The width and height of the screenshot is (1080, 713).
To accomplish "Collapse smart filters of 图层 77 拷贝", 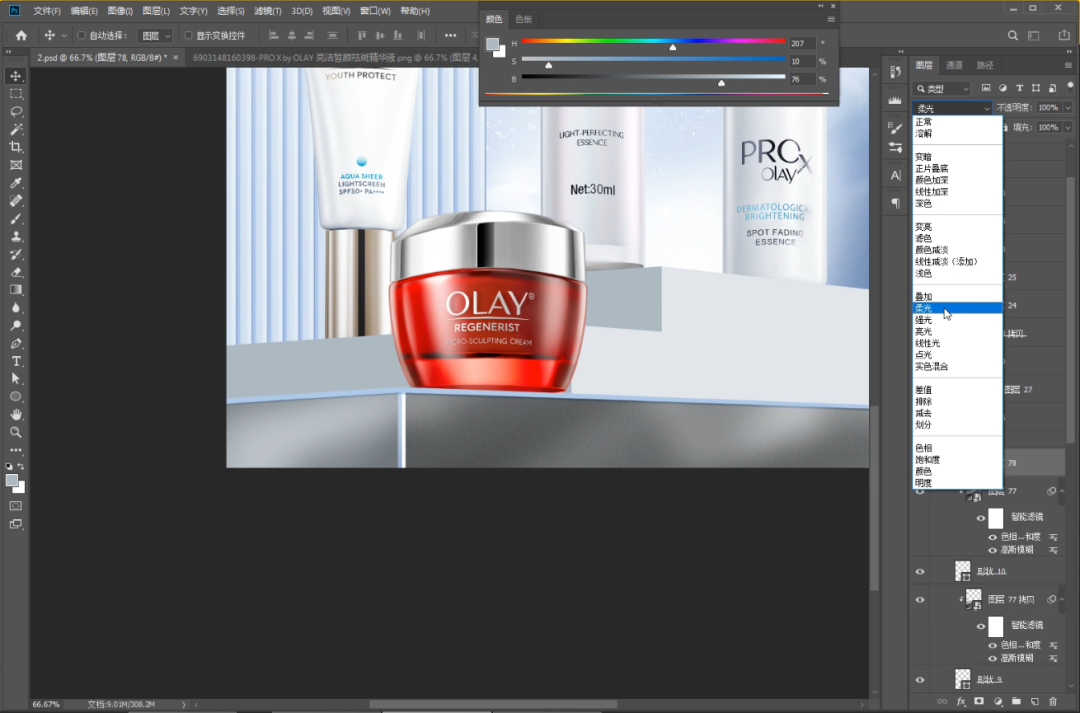I will point(1061,599).
